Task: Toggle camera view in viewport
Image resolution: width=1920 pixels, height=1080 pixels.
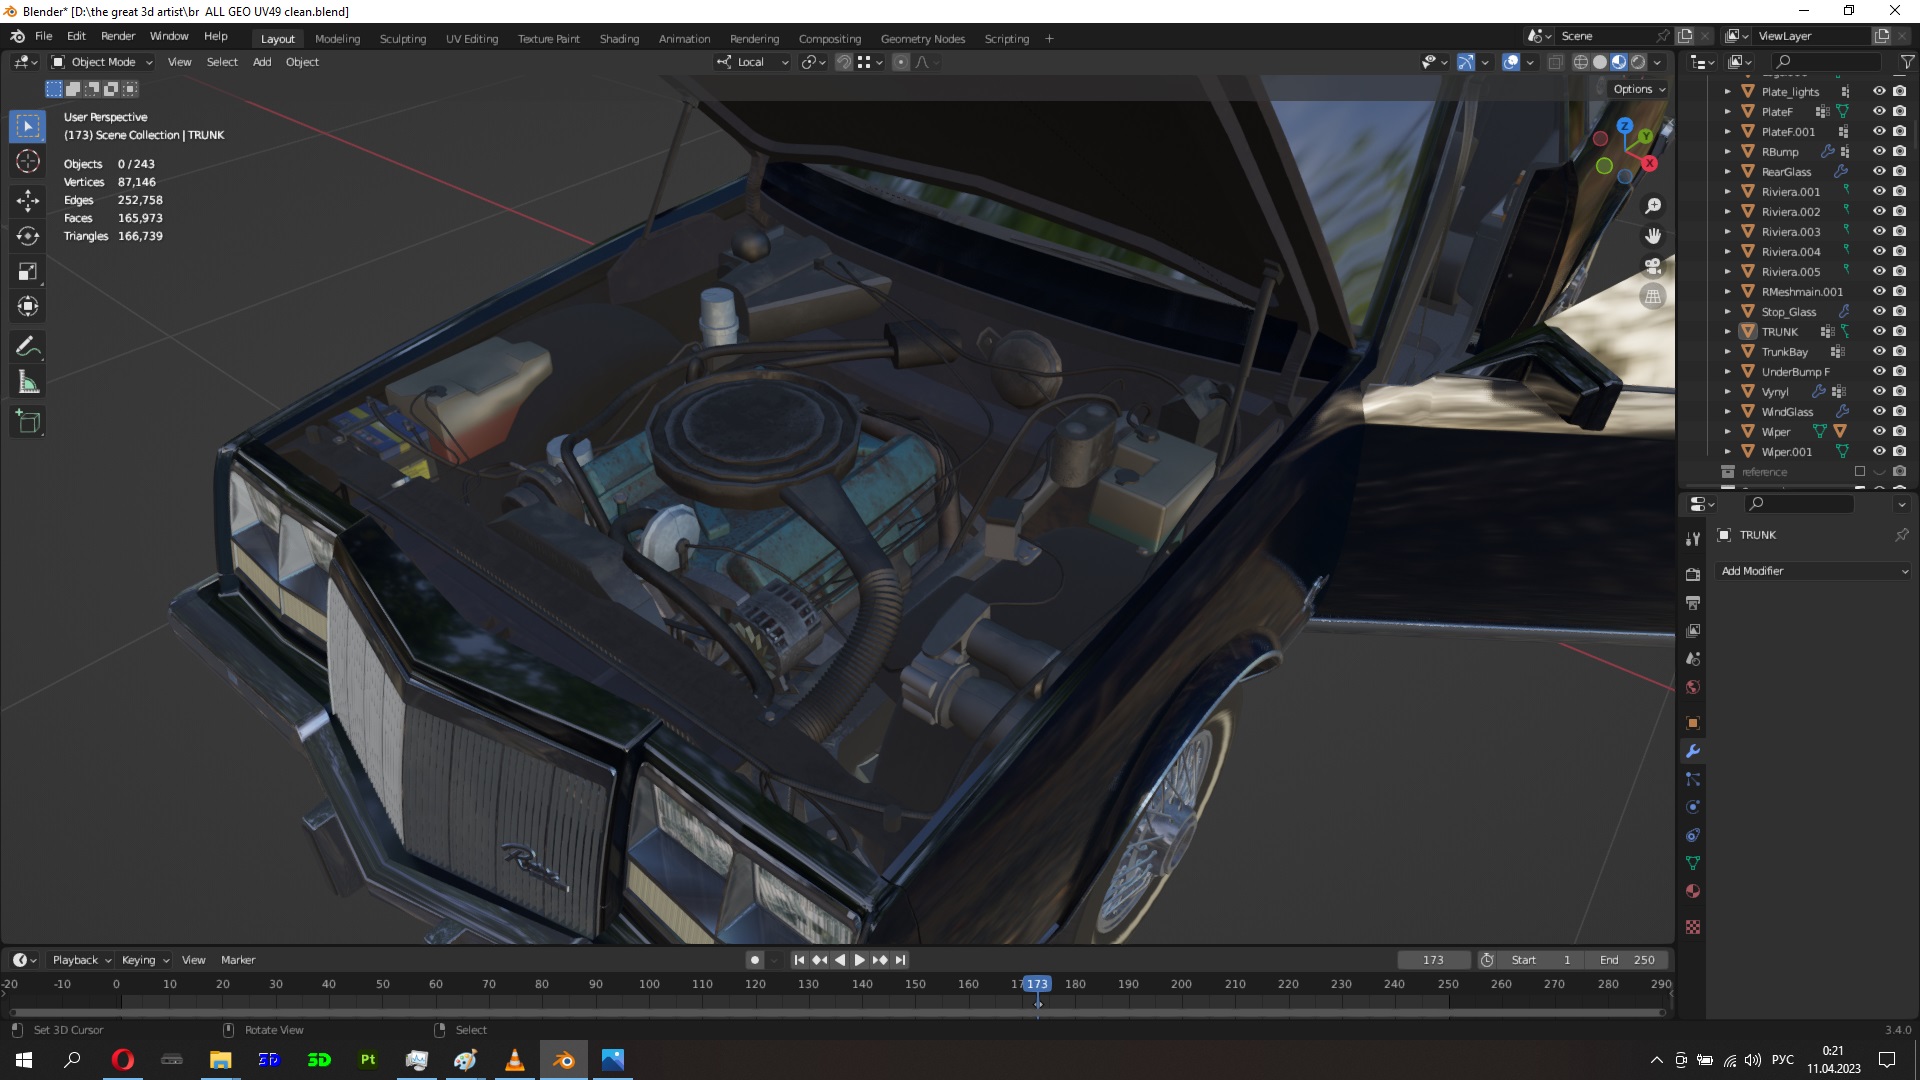Action: click(x=1653, y=266)
